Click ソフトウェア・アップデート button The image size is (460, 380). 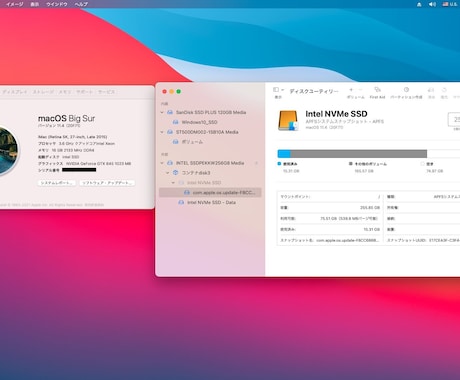point(107,183)
